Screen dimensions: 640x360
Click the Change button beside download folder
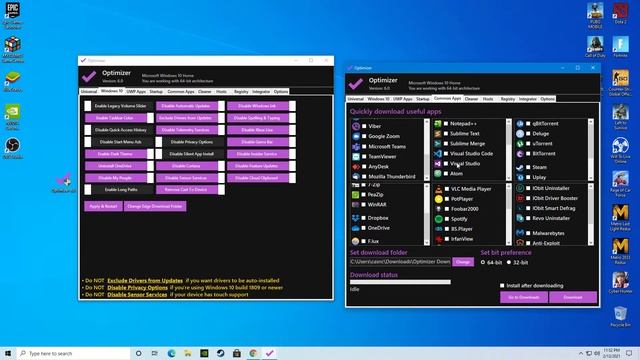[x=463, y=262]
